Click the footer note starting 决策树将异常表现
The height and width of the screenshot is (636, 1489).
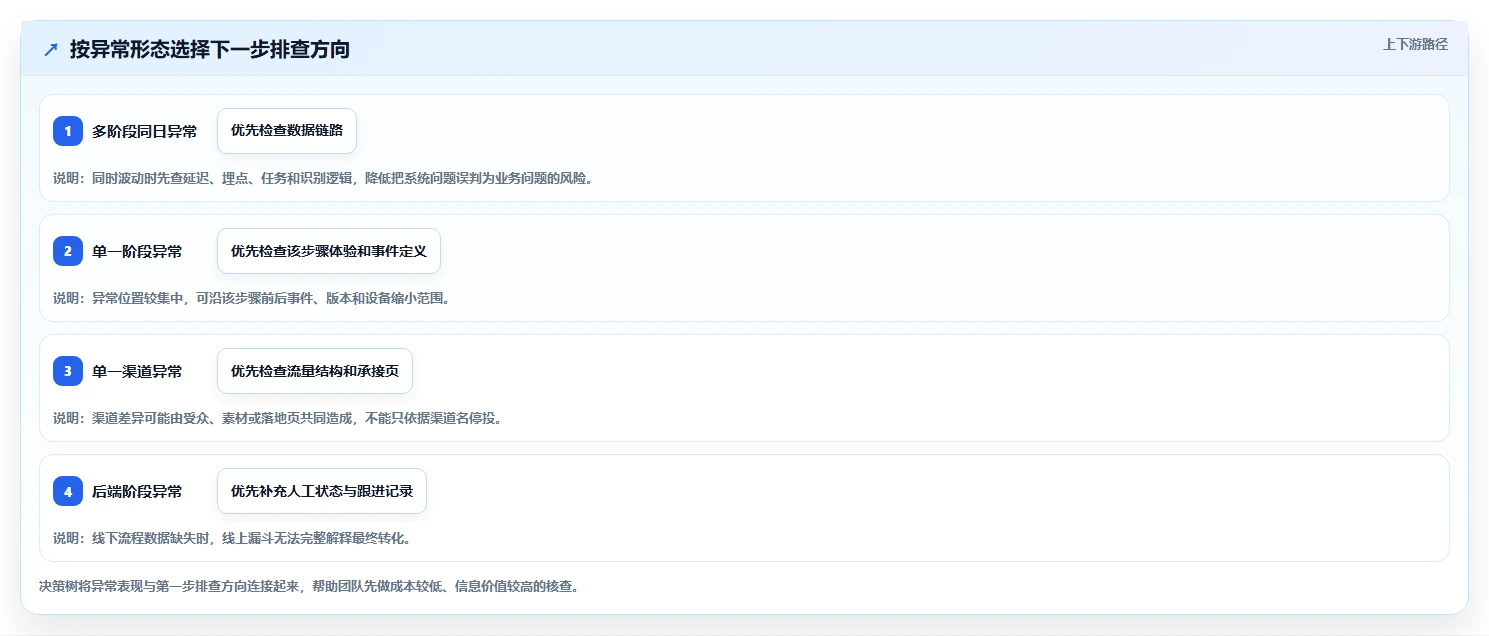309,586
